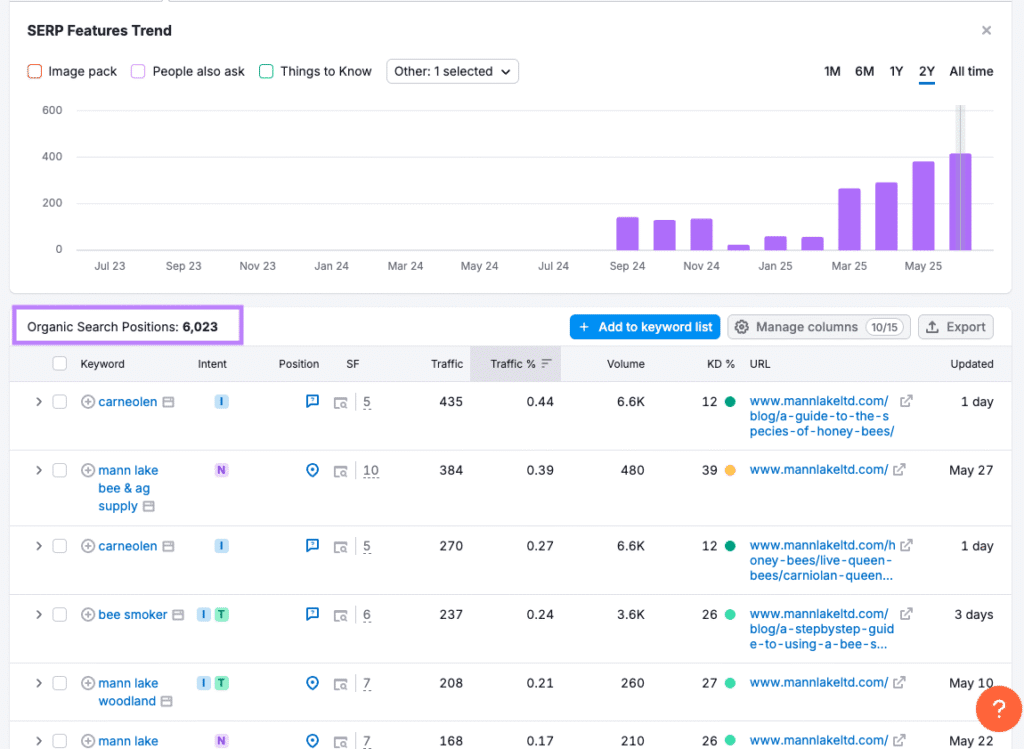Click the People also ask icon beside bee smoker
Image resolution: width=1024 pixels, height=749 pixels.
point(312,614)
